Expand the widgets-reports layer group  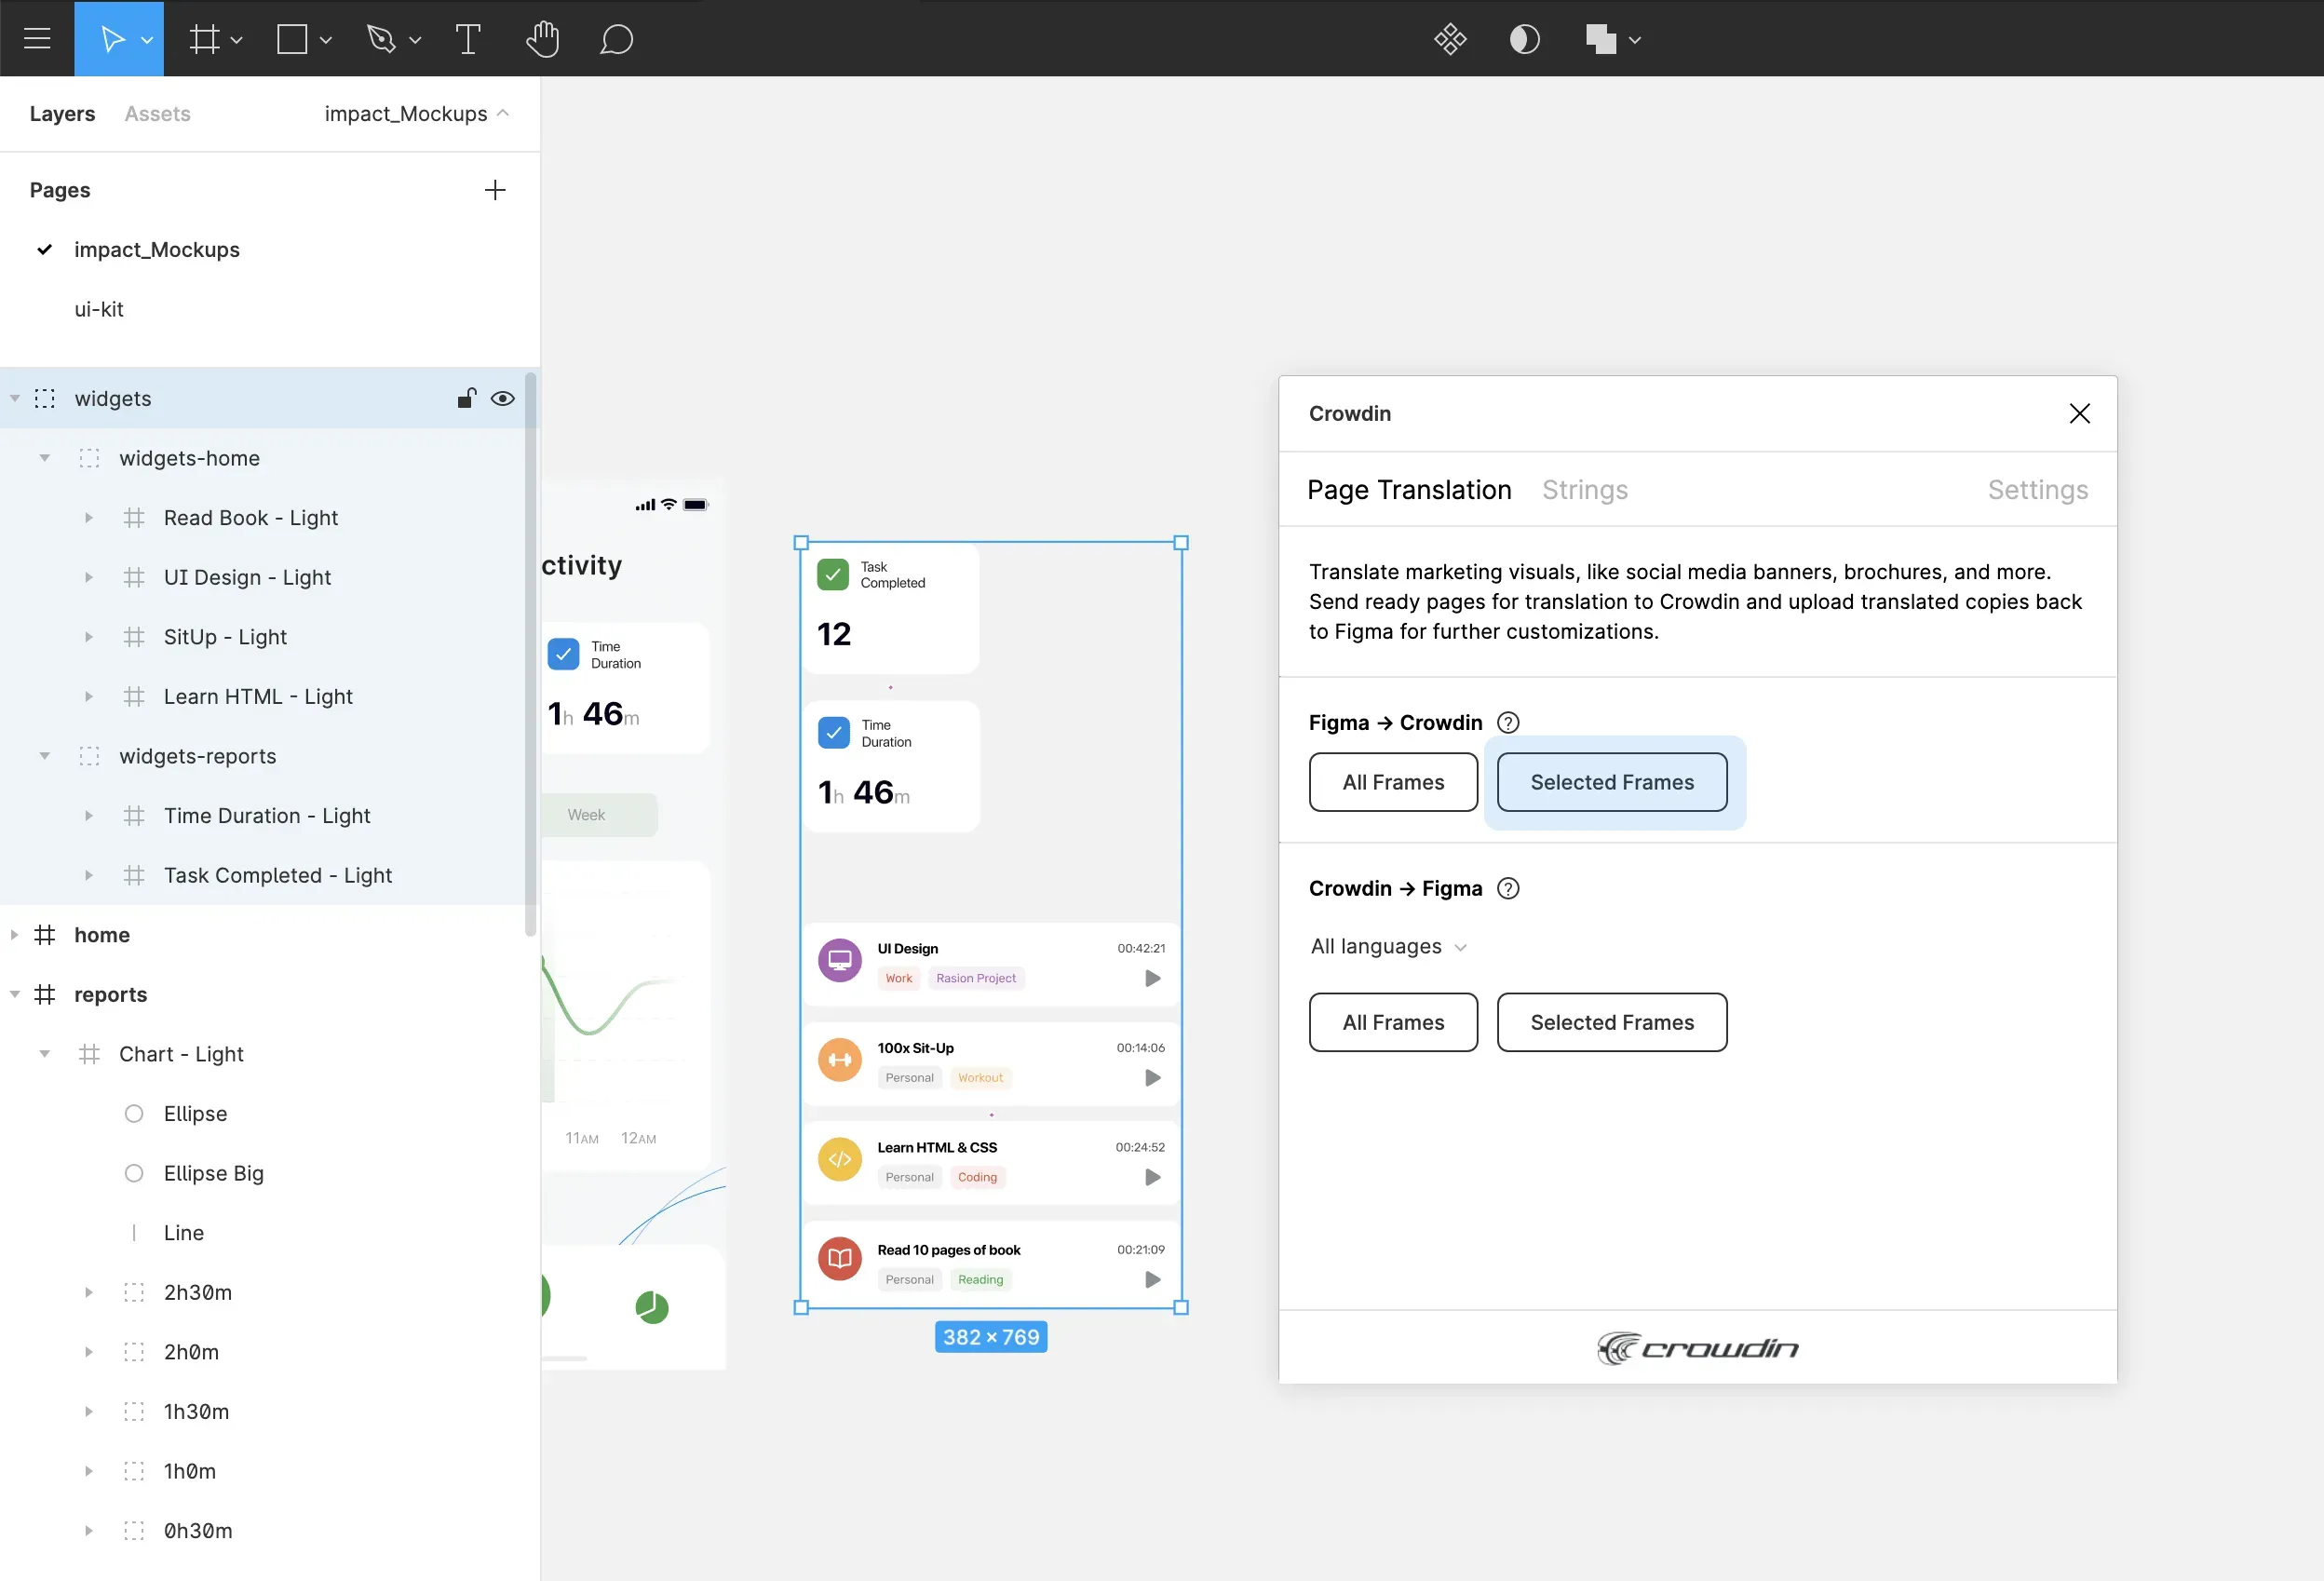[x=44, y=755]
